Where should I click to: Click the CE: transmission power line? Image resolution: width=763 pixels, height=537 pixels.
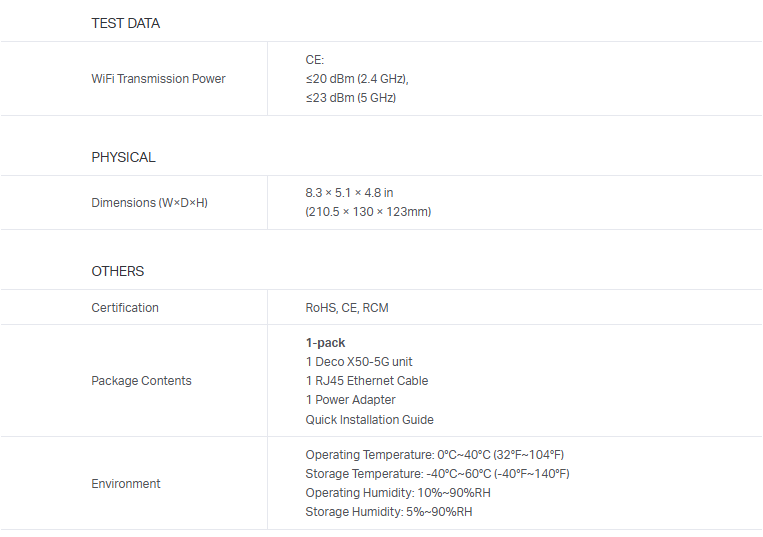[315, 60]
